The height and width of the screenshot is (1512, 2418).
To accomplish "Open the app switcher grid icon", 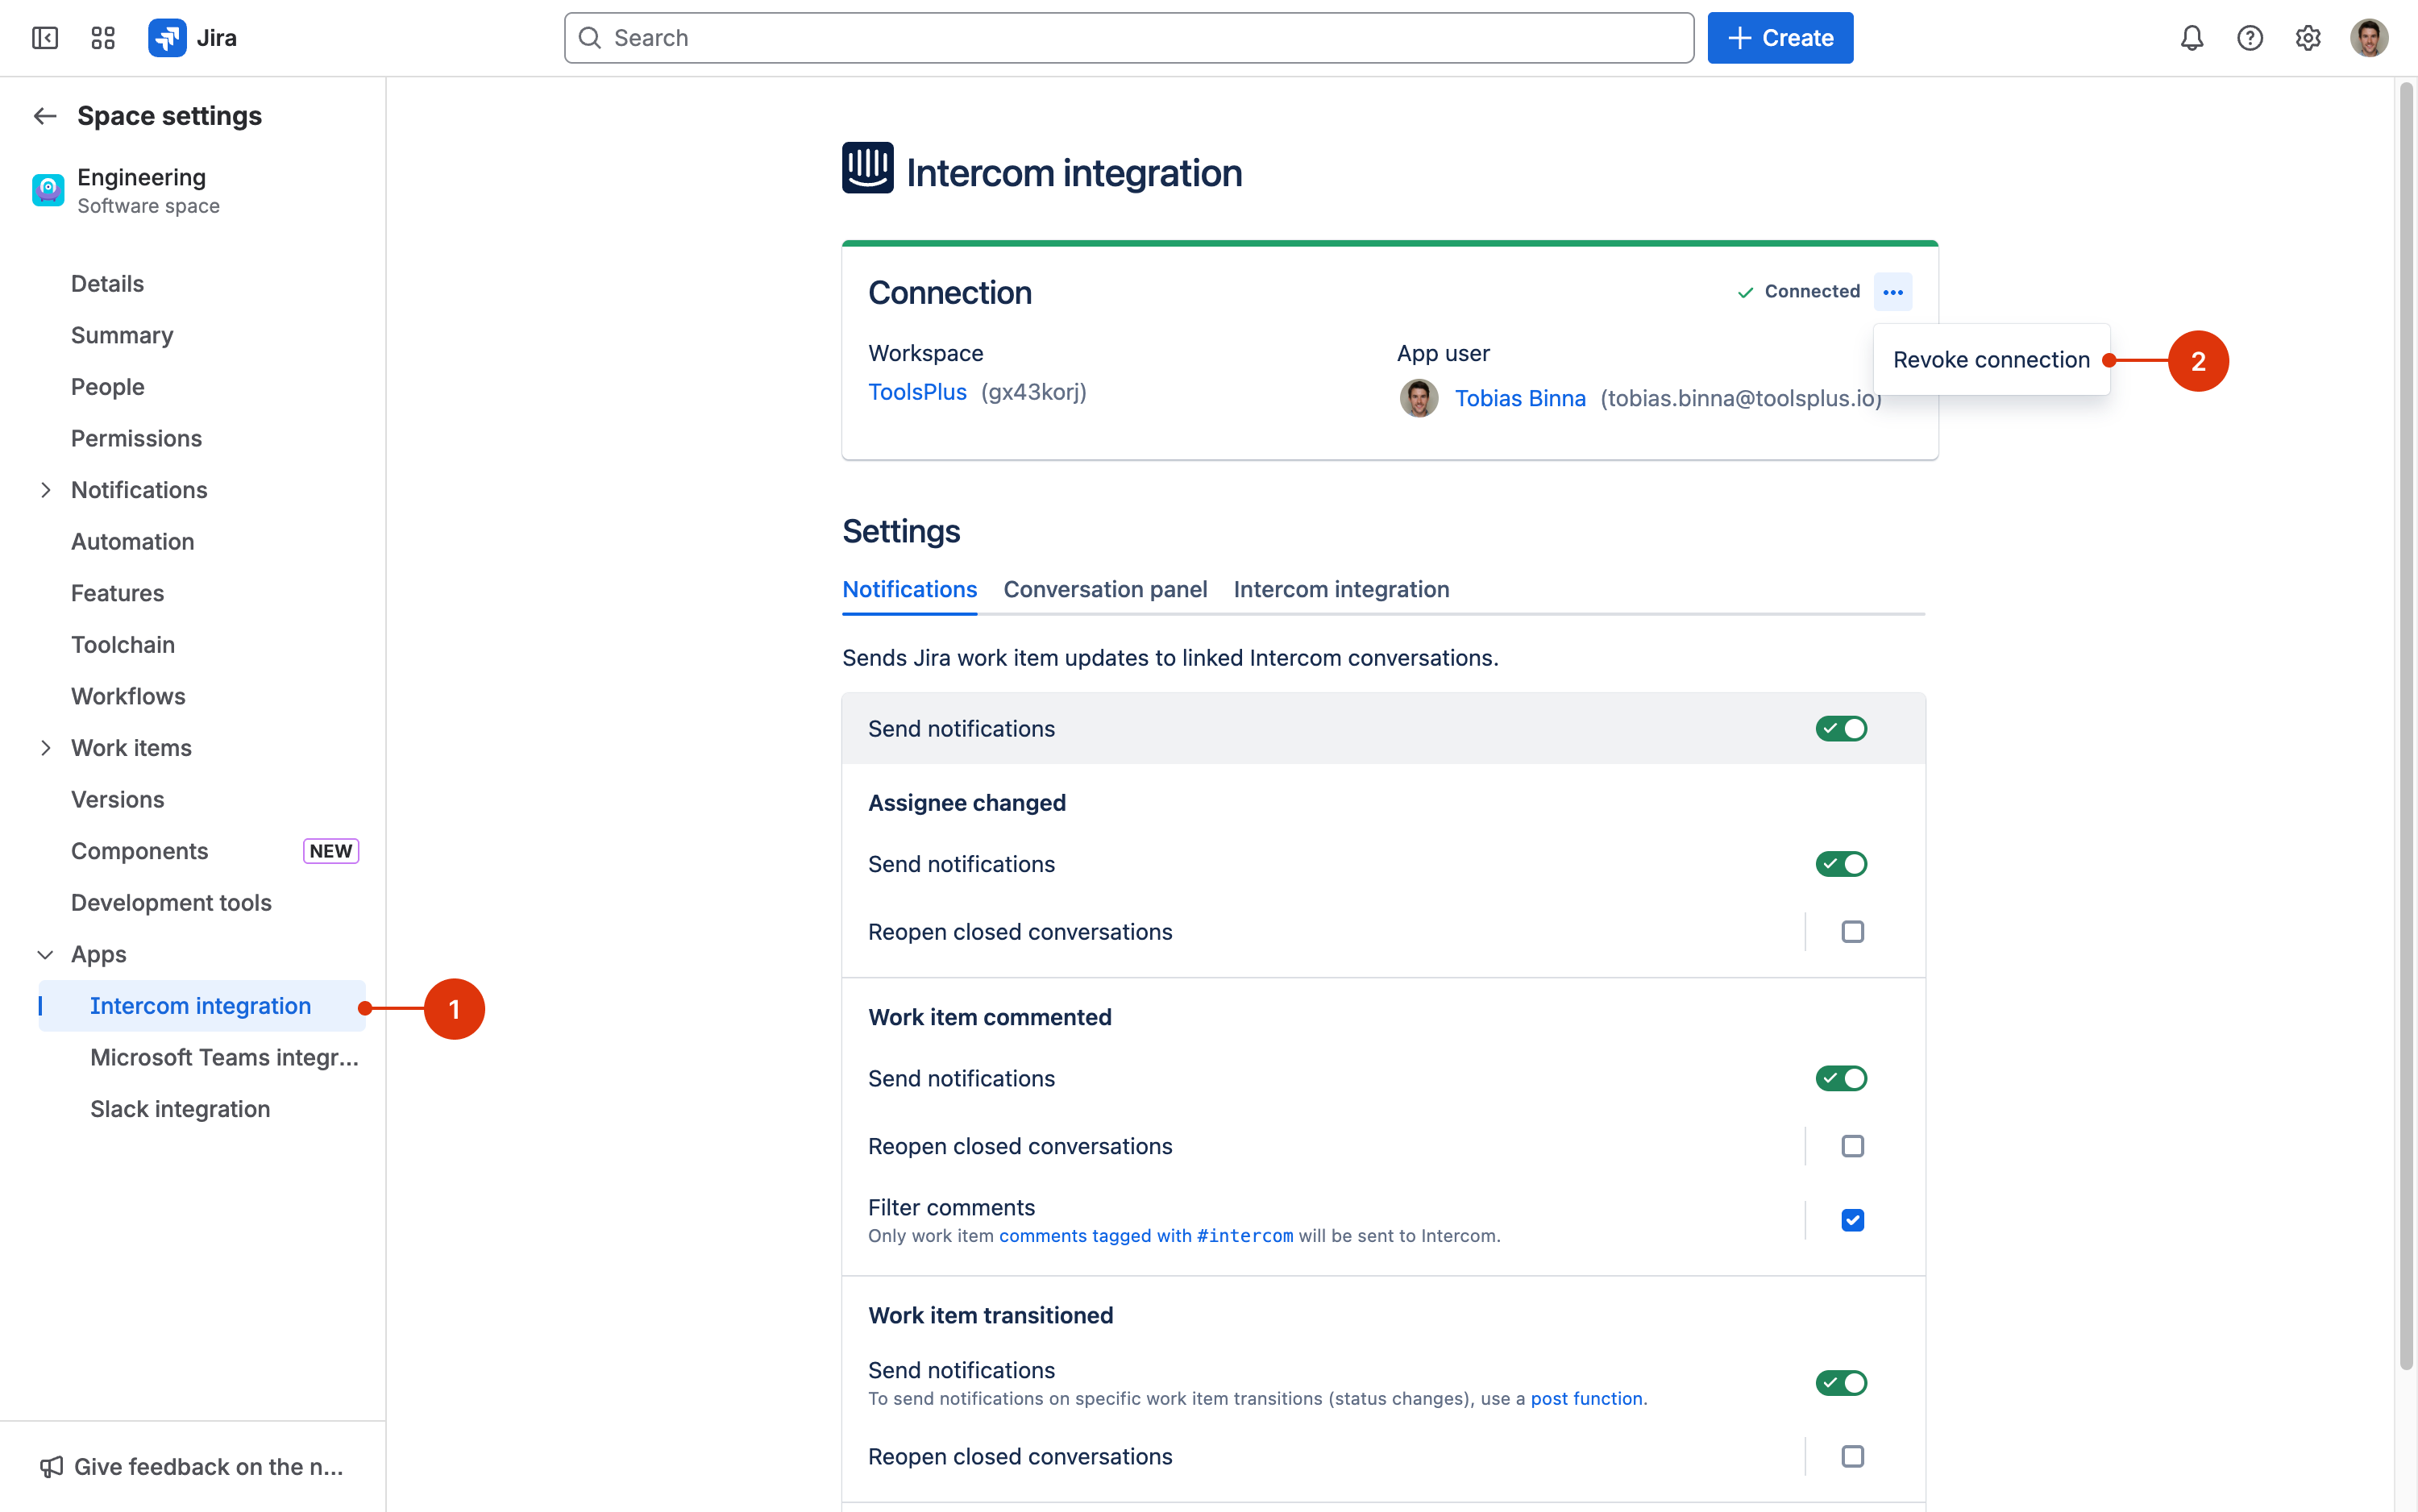I will [x=103, y=38].
